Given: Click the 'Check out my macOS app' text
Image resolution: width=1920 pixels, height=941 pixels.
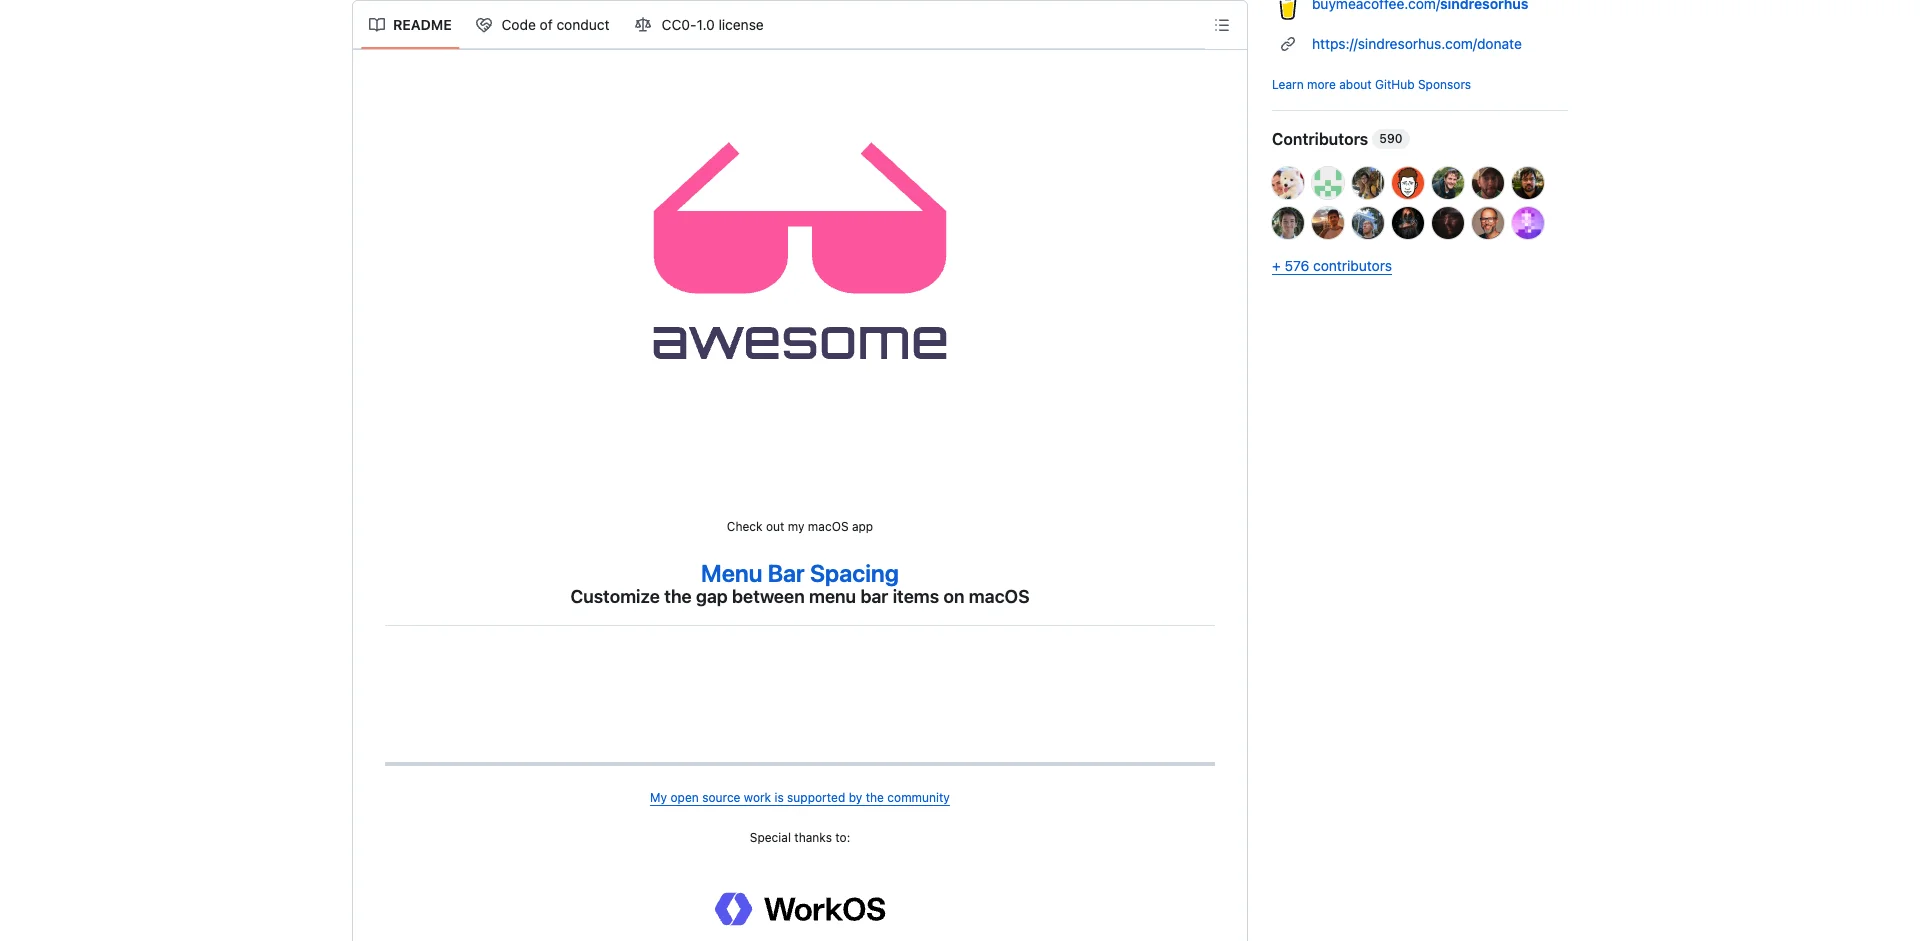Looking at the screenshot, I should pos(800,527).
